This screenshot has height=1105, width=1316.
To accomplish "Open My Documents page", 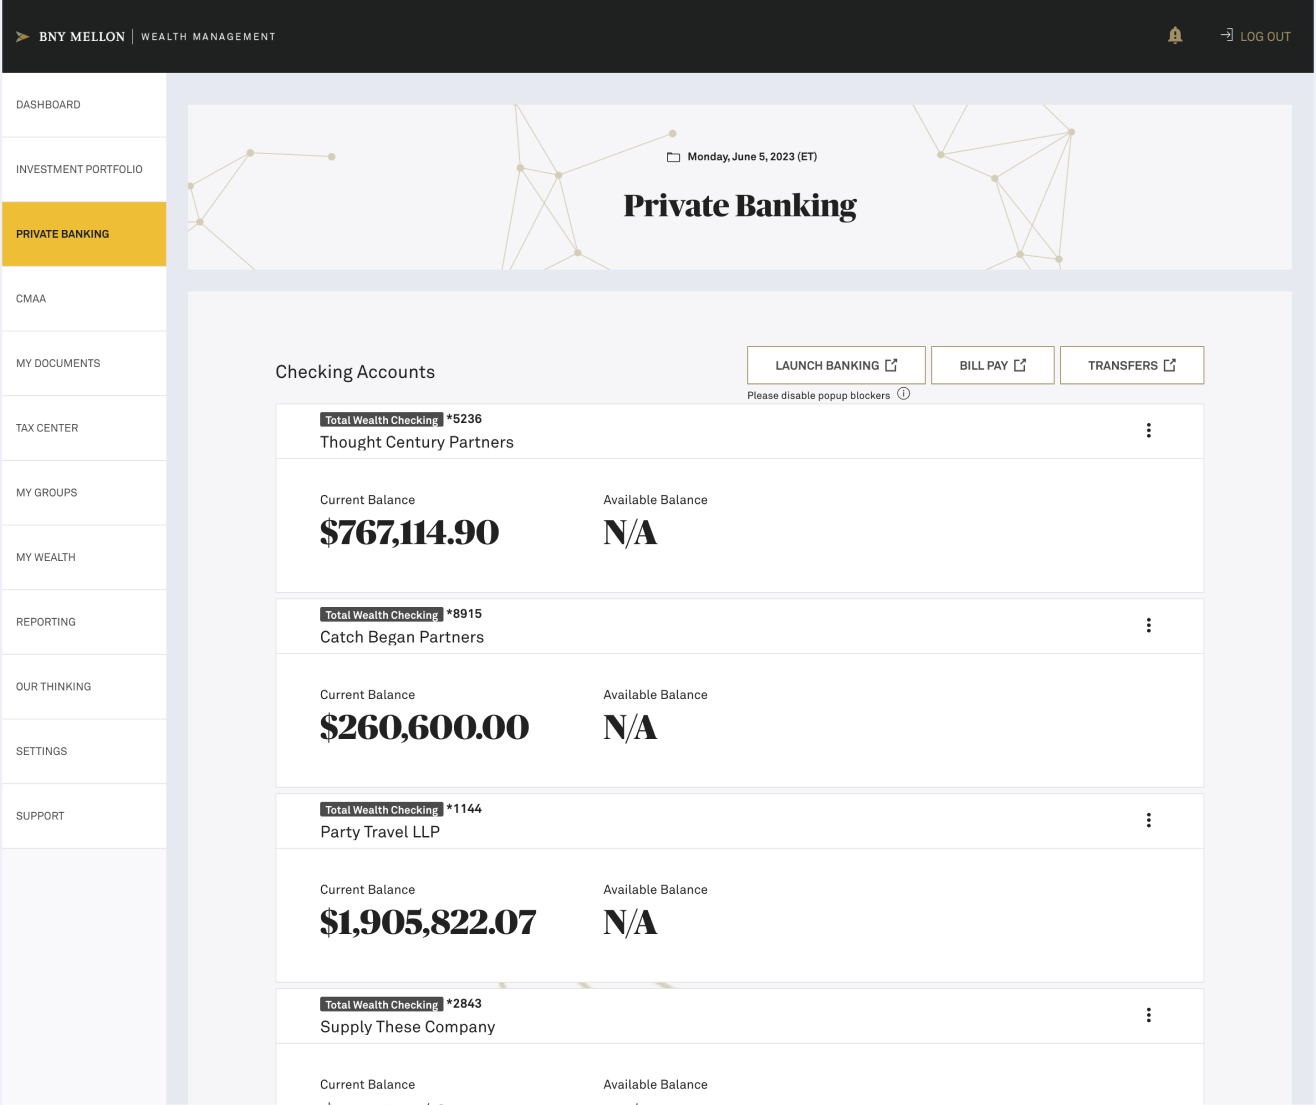I will coord(84,363).
